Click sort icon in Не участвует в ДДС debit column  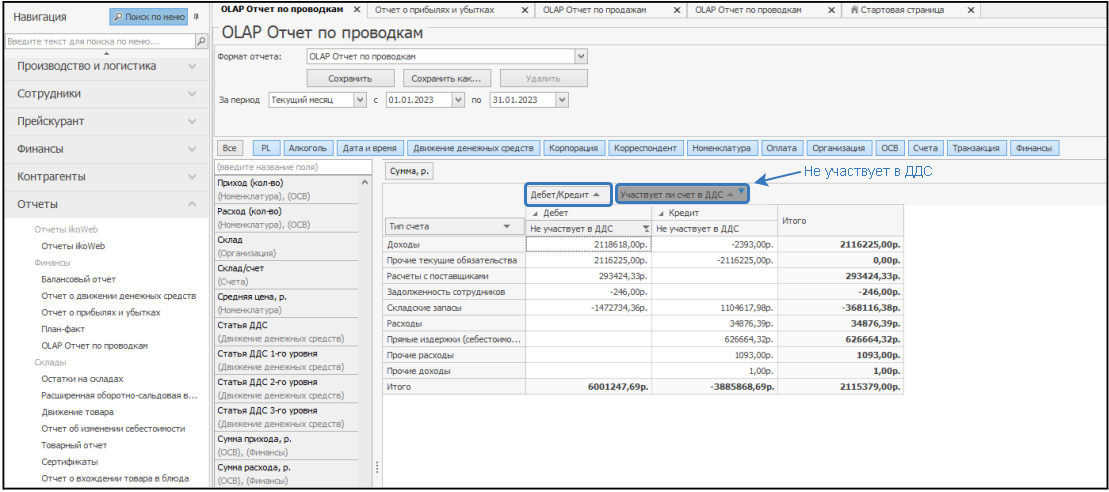646,229
